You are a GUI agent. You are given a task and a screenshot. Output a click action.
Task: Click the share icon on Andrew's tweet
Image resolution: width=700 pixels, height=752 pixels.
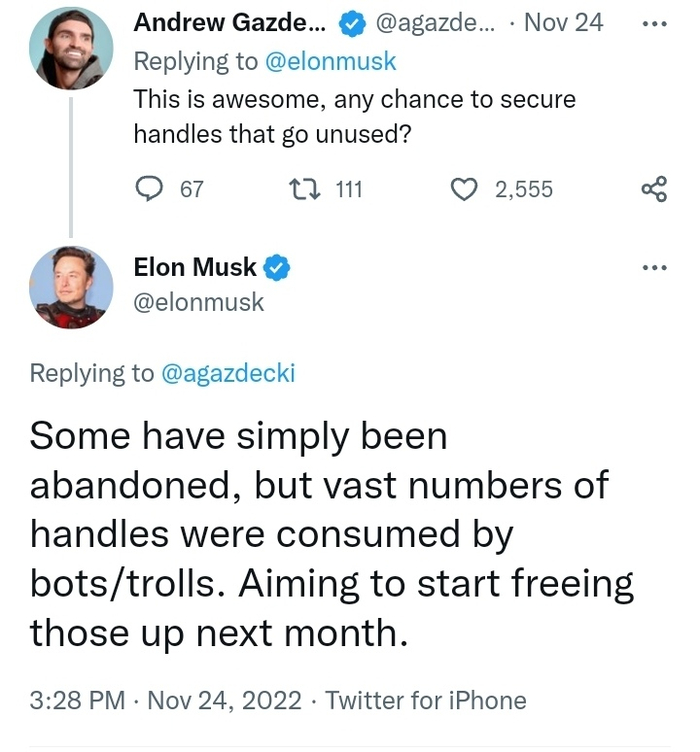[x=654, y=189]
